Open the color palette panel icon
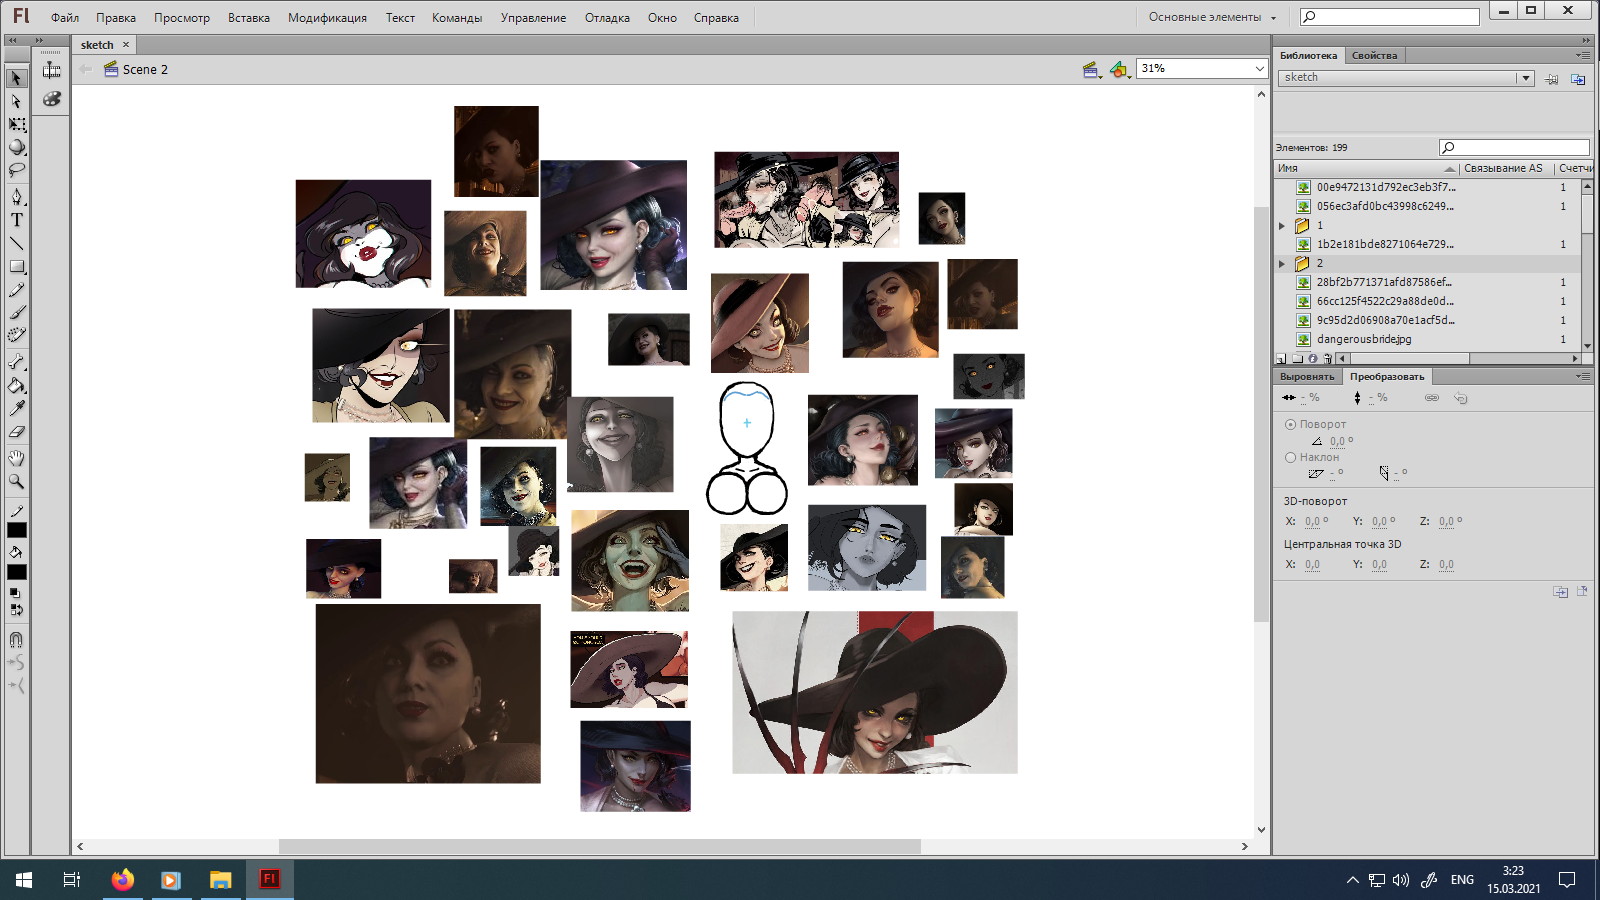The image size is (1600, 900). pyautogui.click(x=51, y=99)
